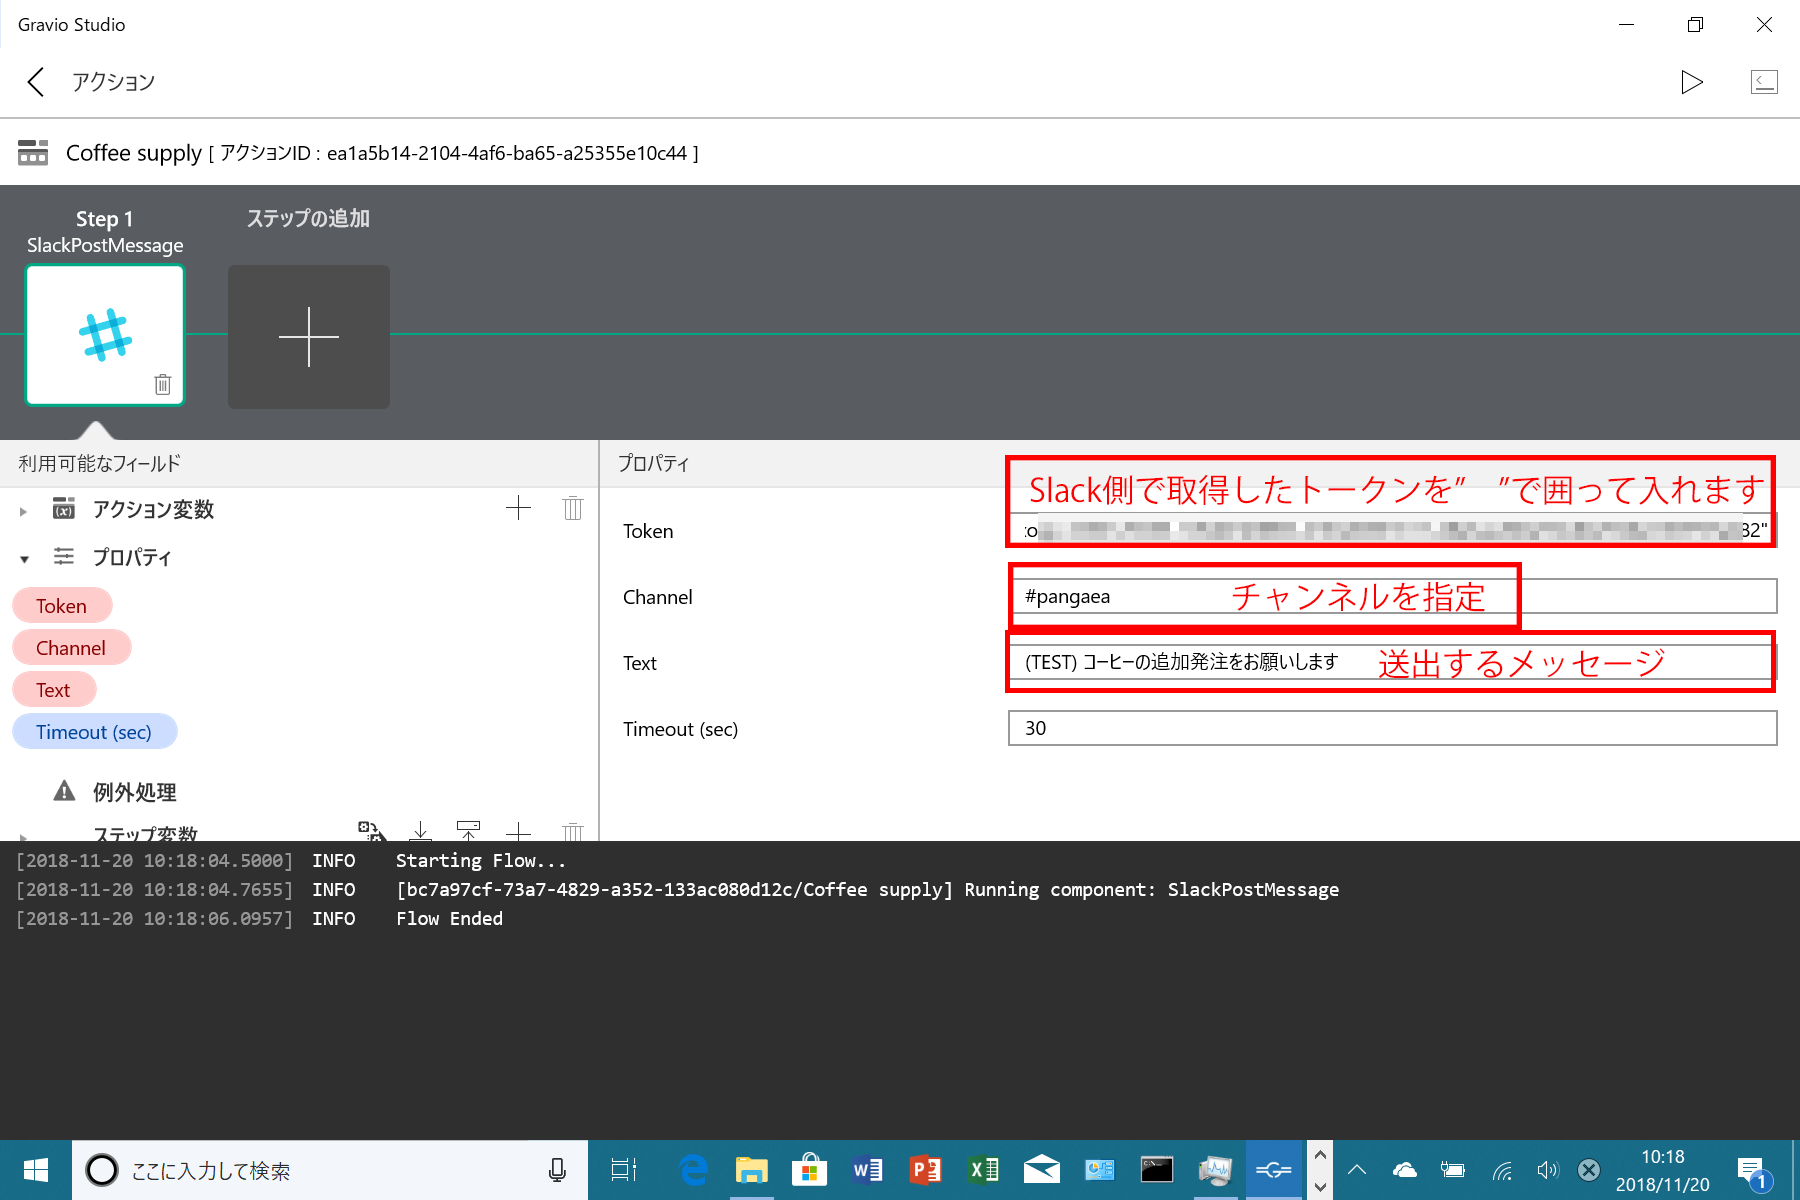
Task: Click the Cortana search box
Action: 330,1170
